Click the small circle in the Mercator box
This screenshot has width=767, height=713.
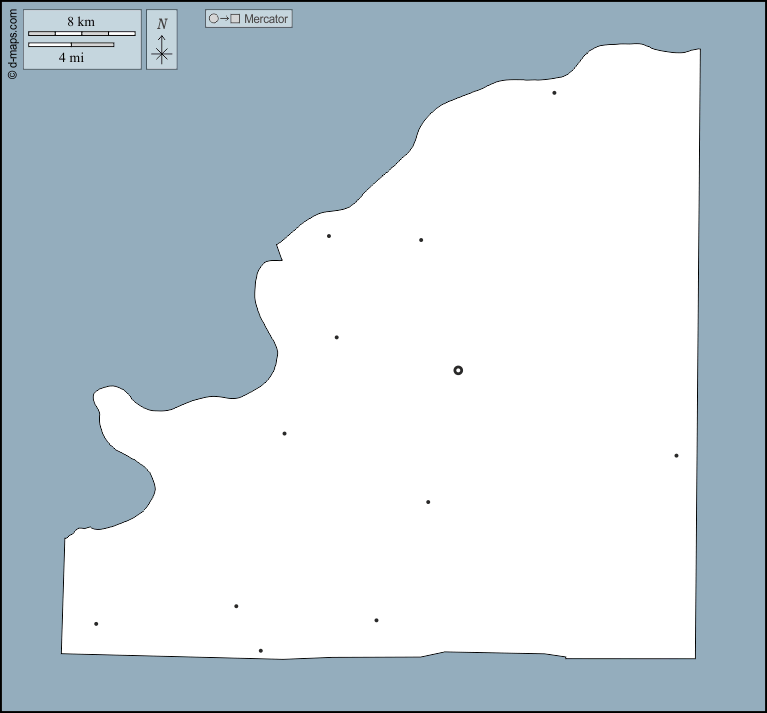pos(213,19)
